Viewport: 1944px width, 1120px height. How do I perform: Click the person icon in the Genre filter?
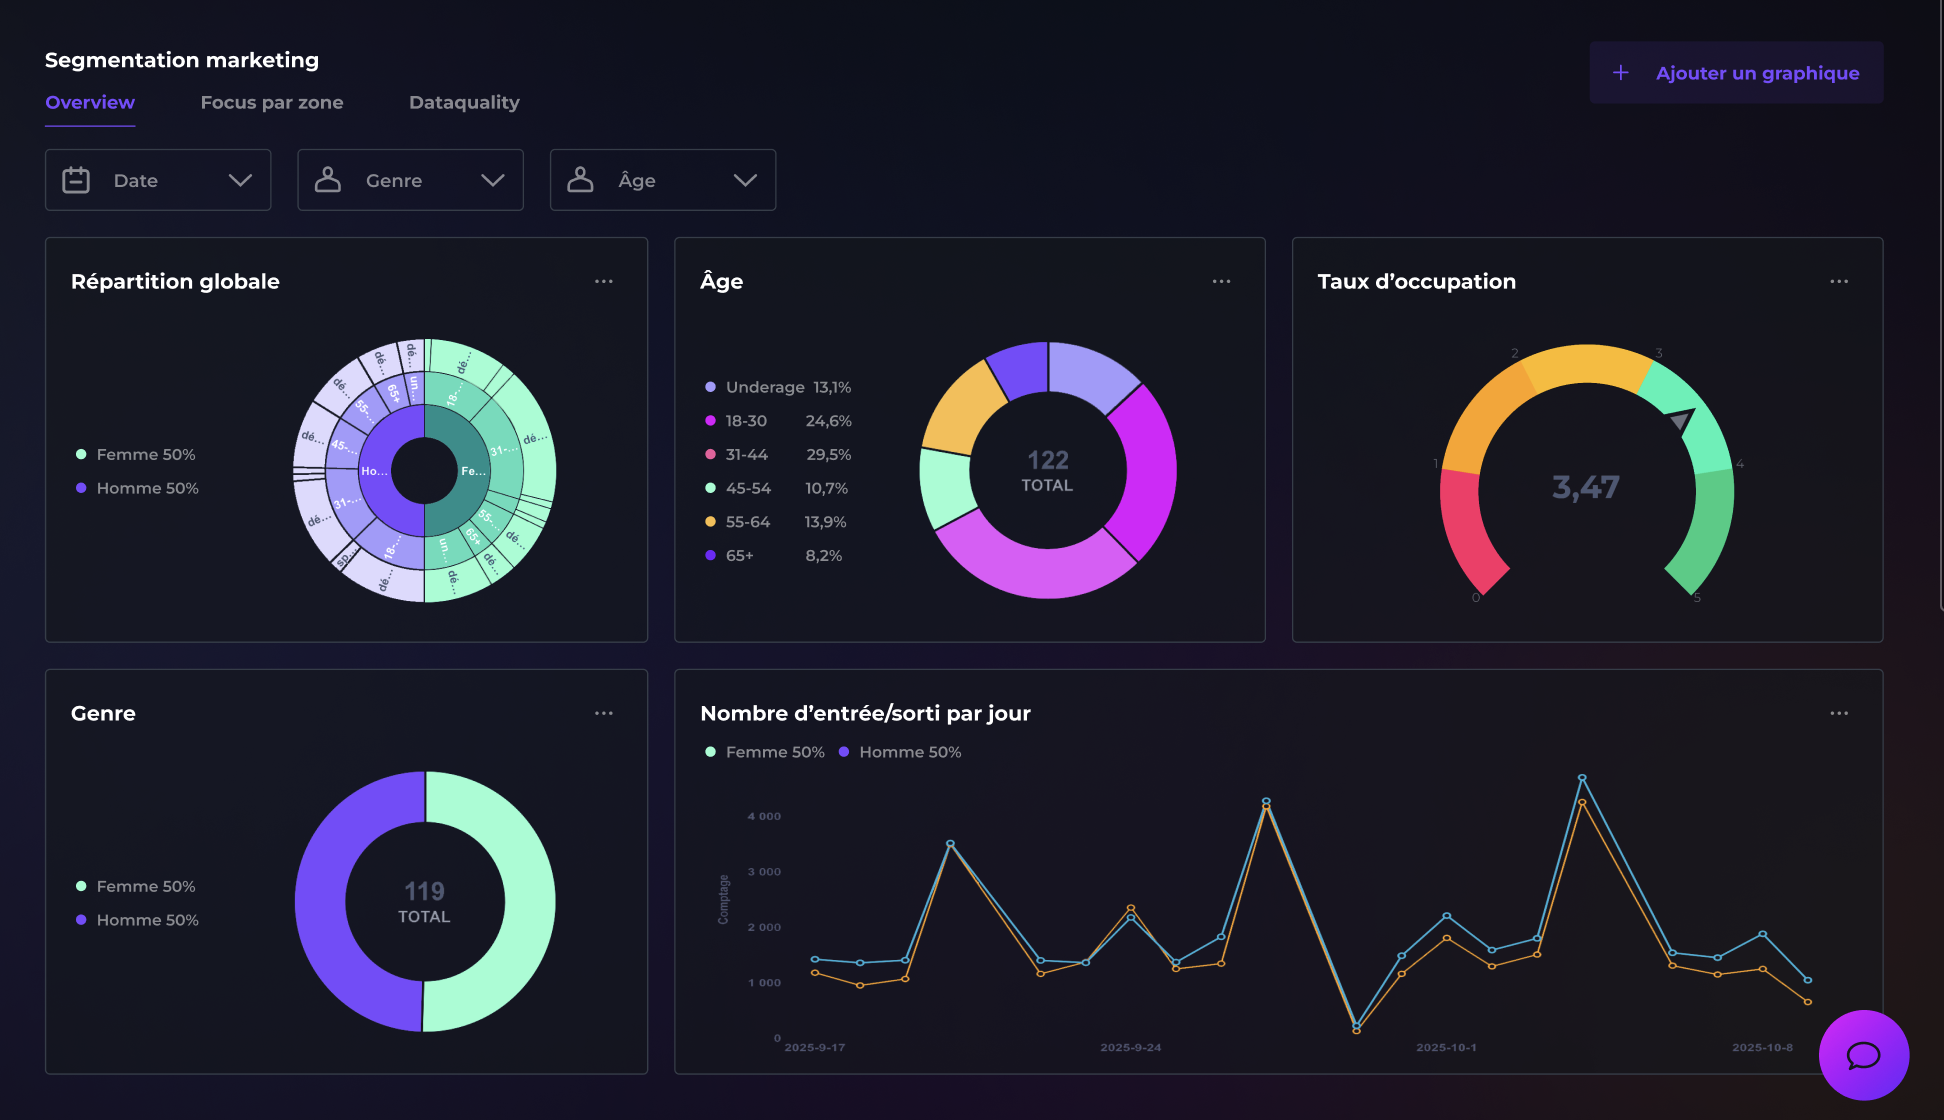(330, 179)
